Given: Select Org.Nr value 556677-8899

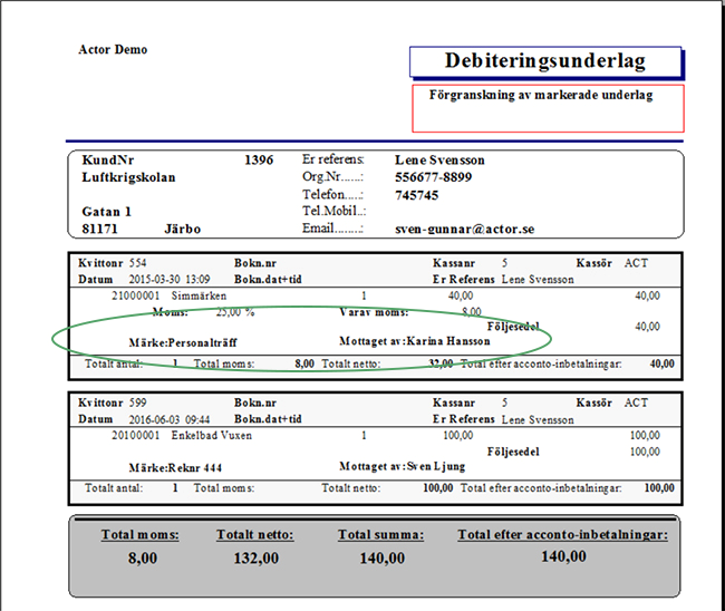Looking at the screenshot, I should click(x=433, y=178).
